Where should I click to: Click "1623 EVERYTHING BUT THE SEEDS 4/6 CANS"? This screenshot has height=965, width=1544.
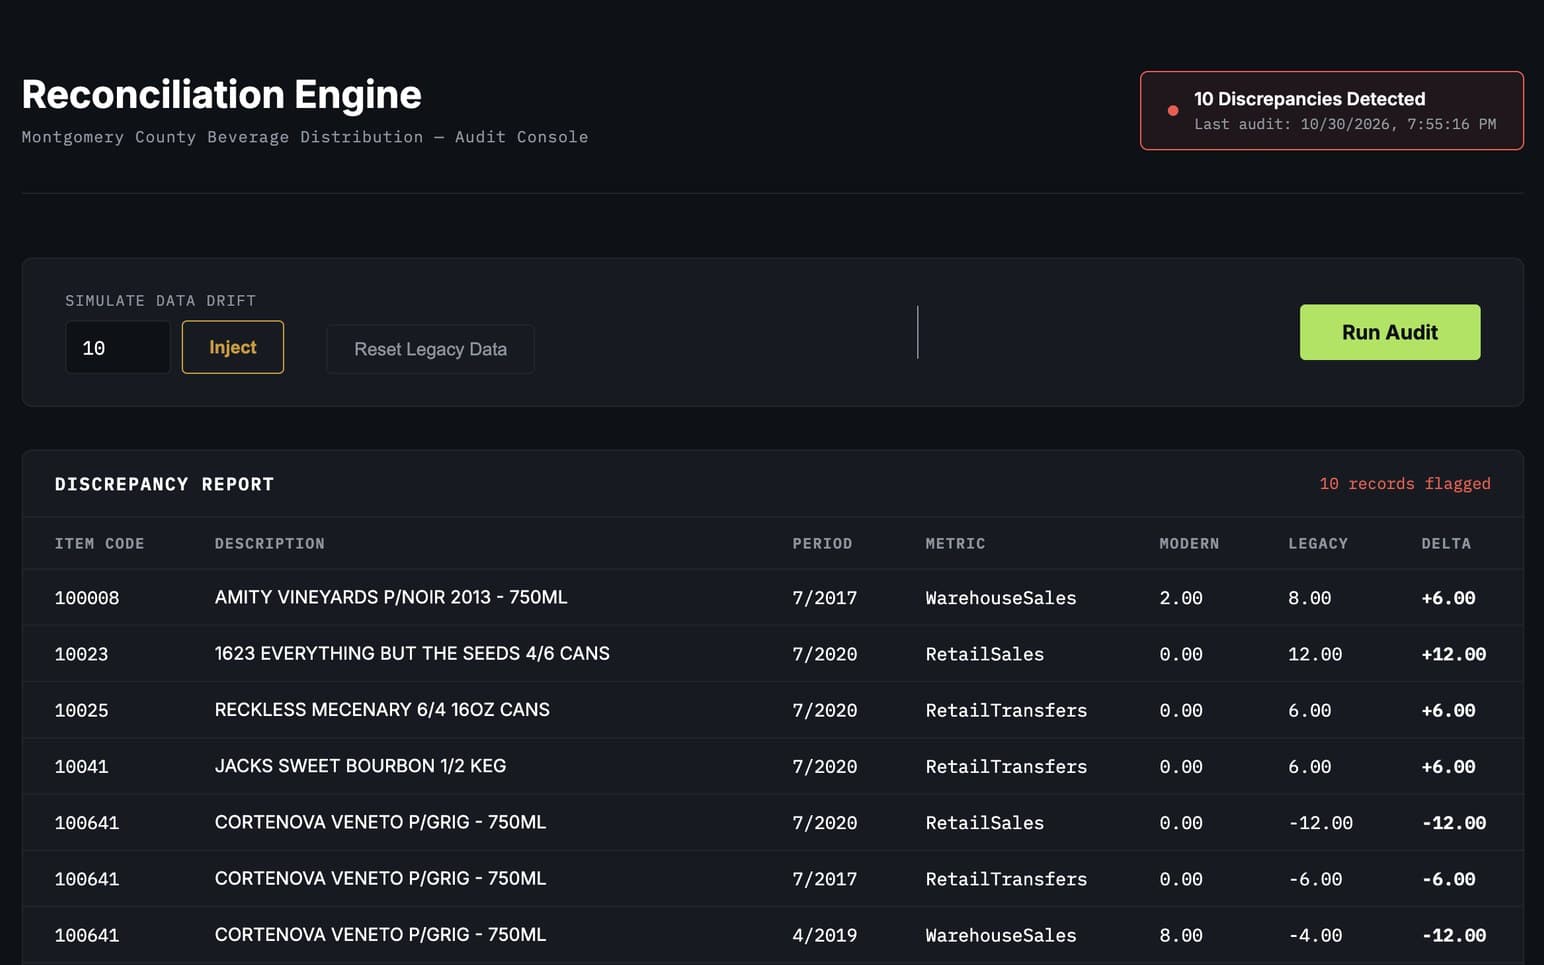tap(412, 653)
